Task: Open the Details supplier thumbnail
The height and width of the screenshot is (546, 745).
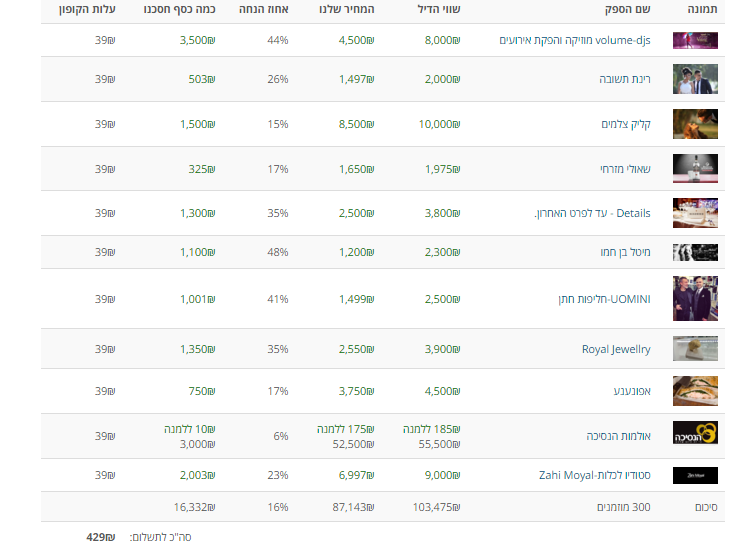Action: (695, 213)
